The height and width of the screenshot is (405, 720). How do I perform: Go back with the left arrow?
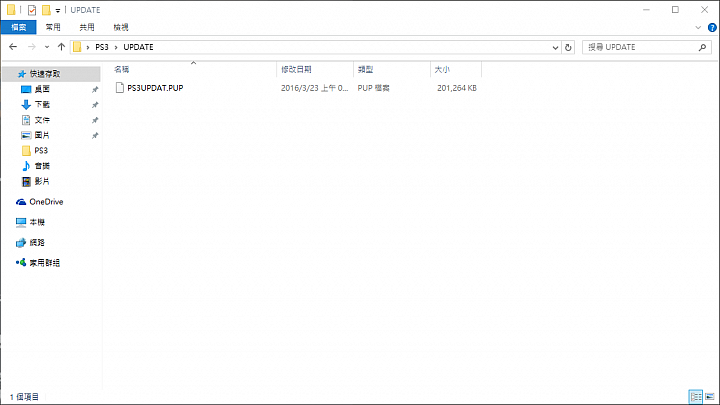click(13, 47)
